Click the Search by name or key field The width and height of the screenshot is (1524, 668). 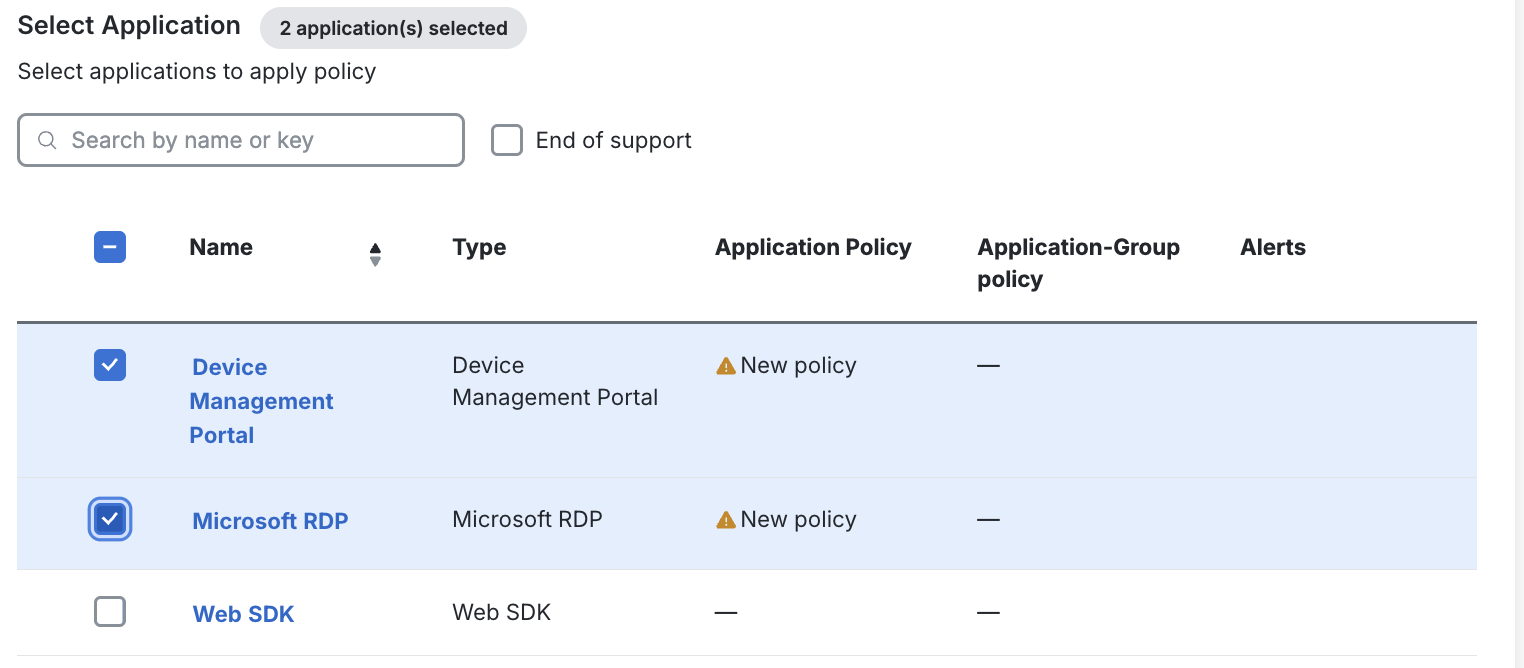point(240,140)
